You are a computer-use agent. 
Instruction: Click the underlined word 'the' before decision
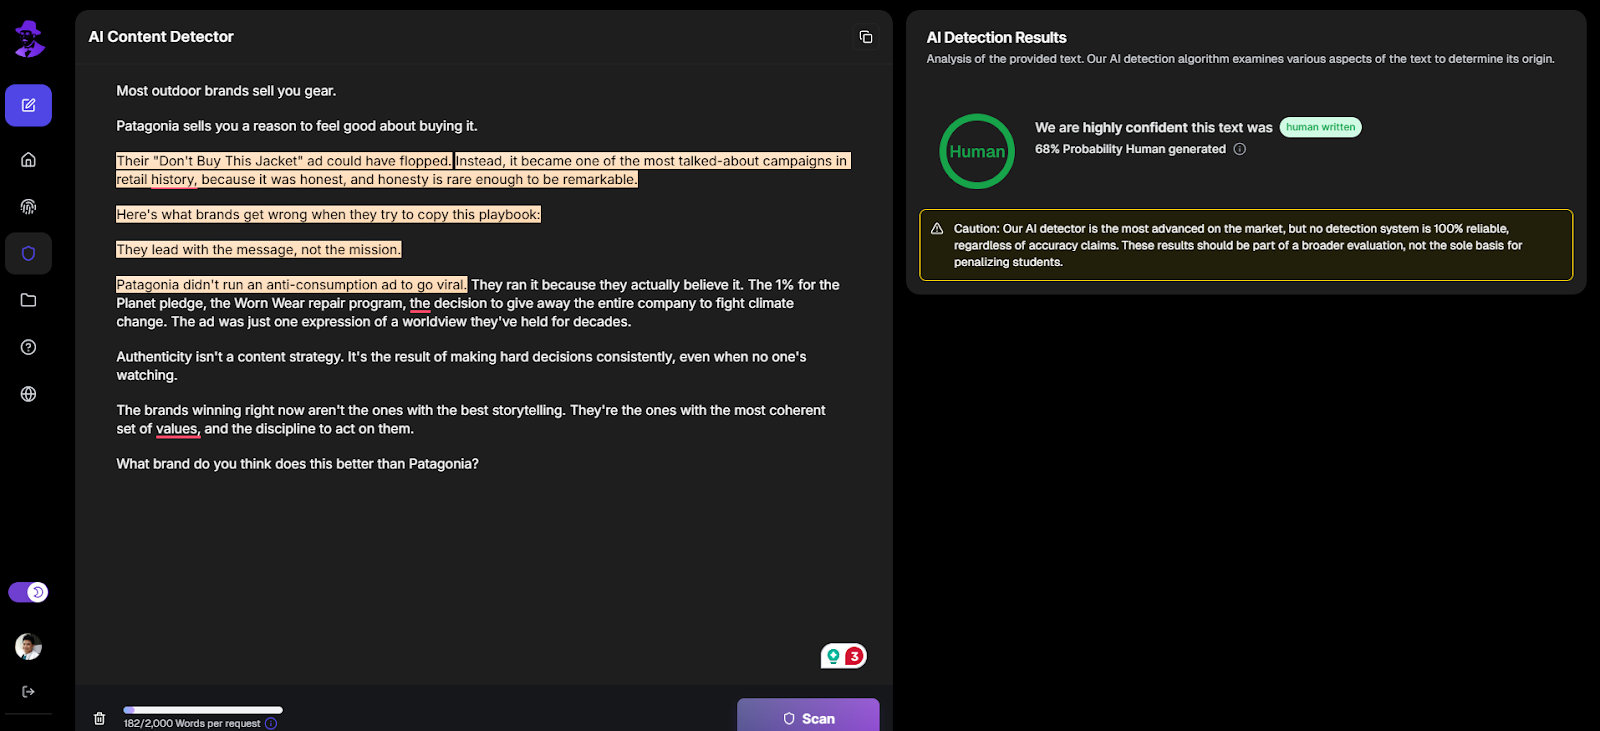pos(420,303)
